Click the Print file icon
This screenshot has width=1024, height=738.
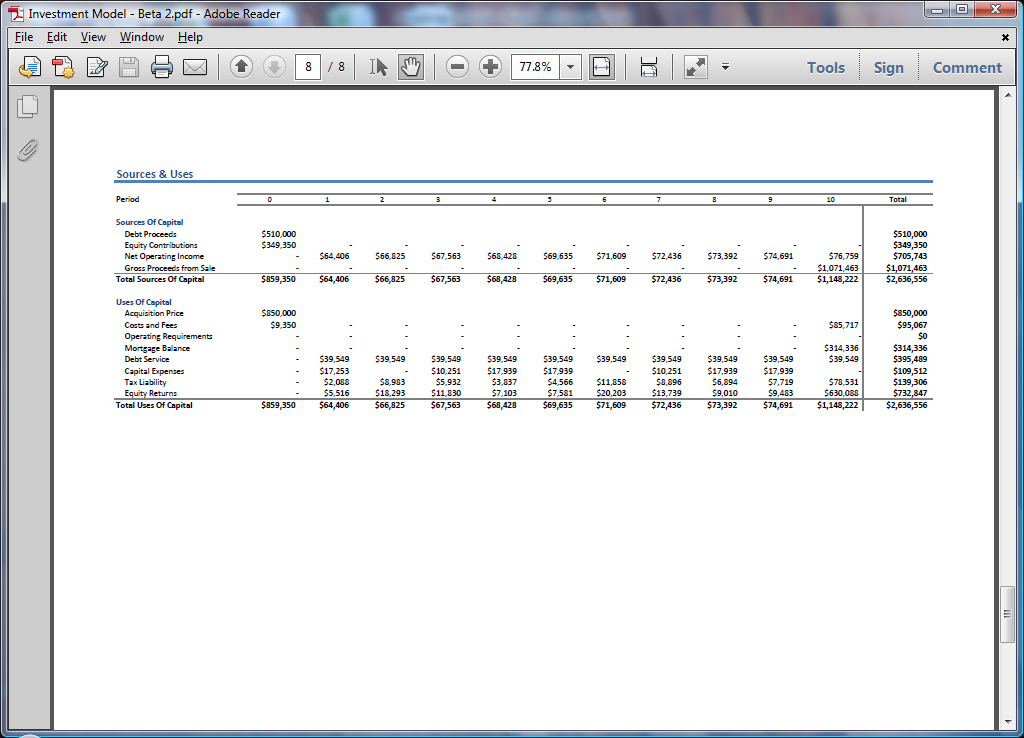162,67
